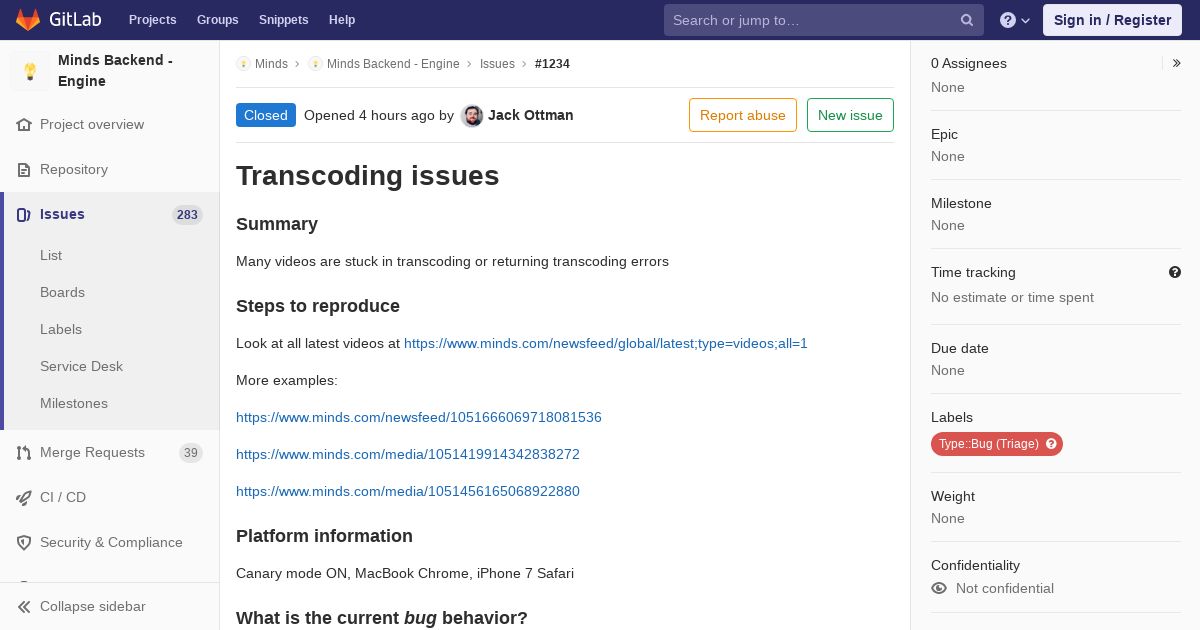Image resolution: width=1200 pixels, height=630 pixels.
Task: Open the media/1051419914342838272 link
Action: click(x=408, y=454)
